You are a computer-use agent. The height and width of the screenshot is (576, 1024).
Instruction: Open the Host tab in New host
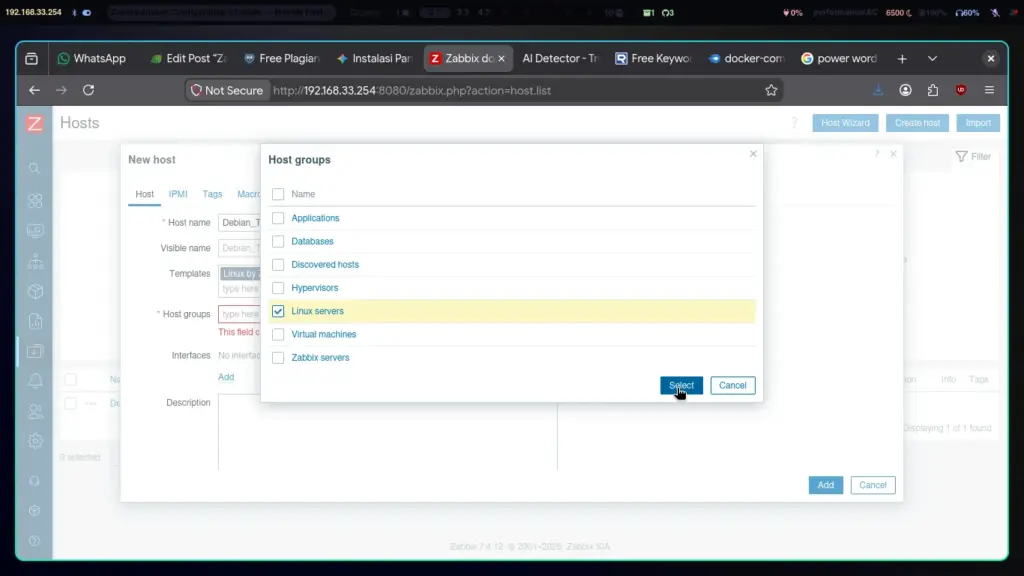click(x=144, y=195)
